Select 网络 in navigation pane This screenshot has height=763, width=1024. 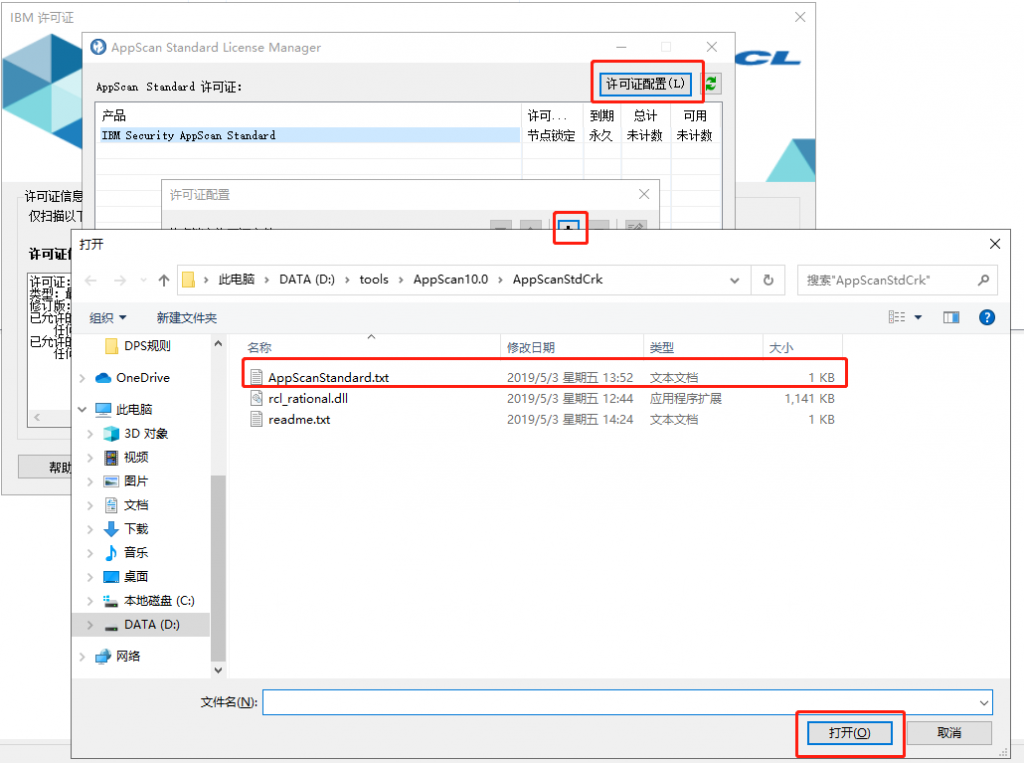pyautogui.click(x=128, y=656)
